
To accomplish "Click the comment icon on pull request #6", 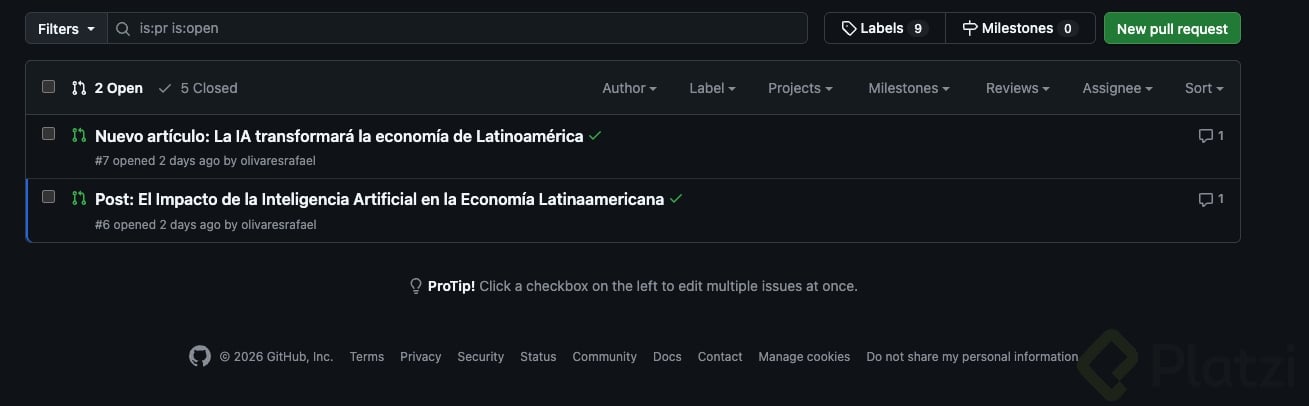I will point(1206,199).
